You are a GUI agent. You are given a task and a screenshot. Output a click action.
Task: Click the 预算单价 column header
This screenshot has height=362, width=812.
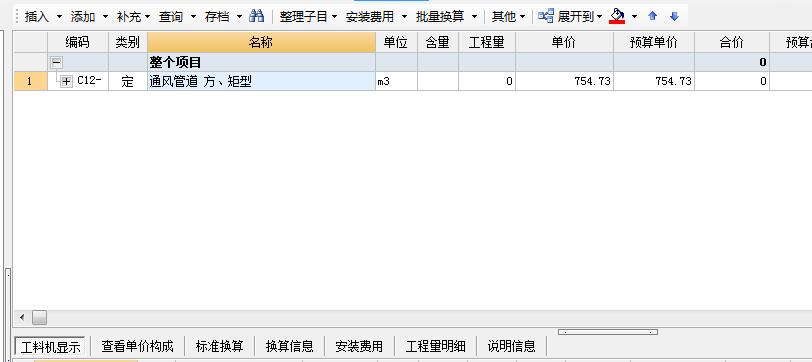654,42
